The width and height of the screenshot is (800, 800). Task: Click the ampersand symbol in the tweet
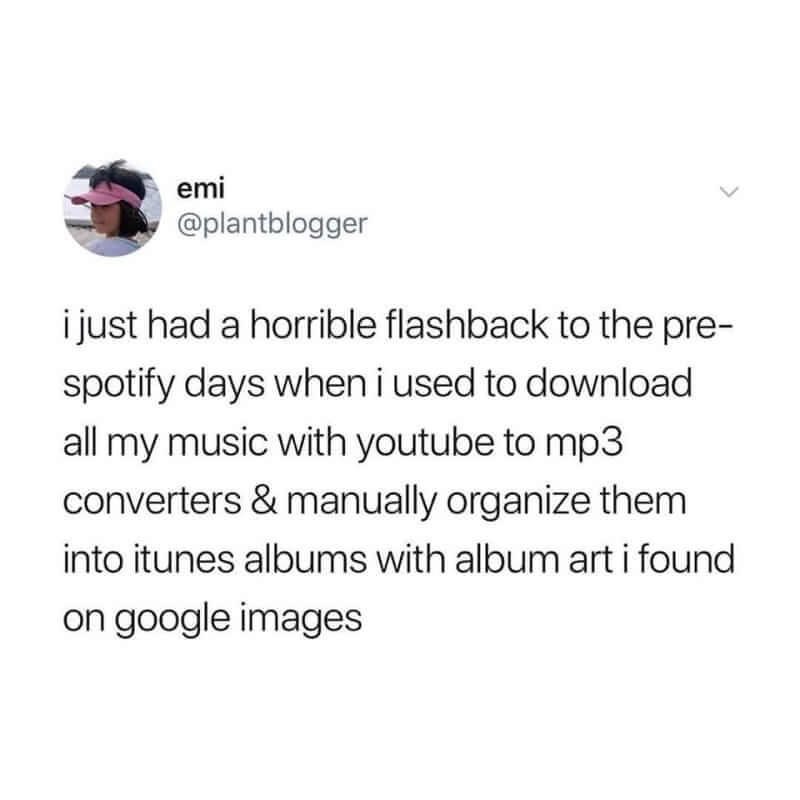[264, 501]
